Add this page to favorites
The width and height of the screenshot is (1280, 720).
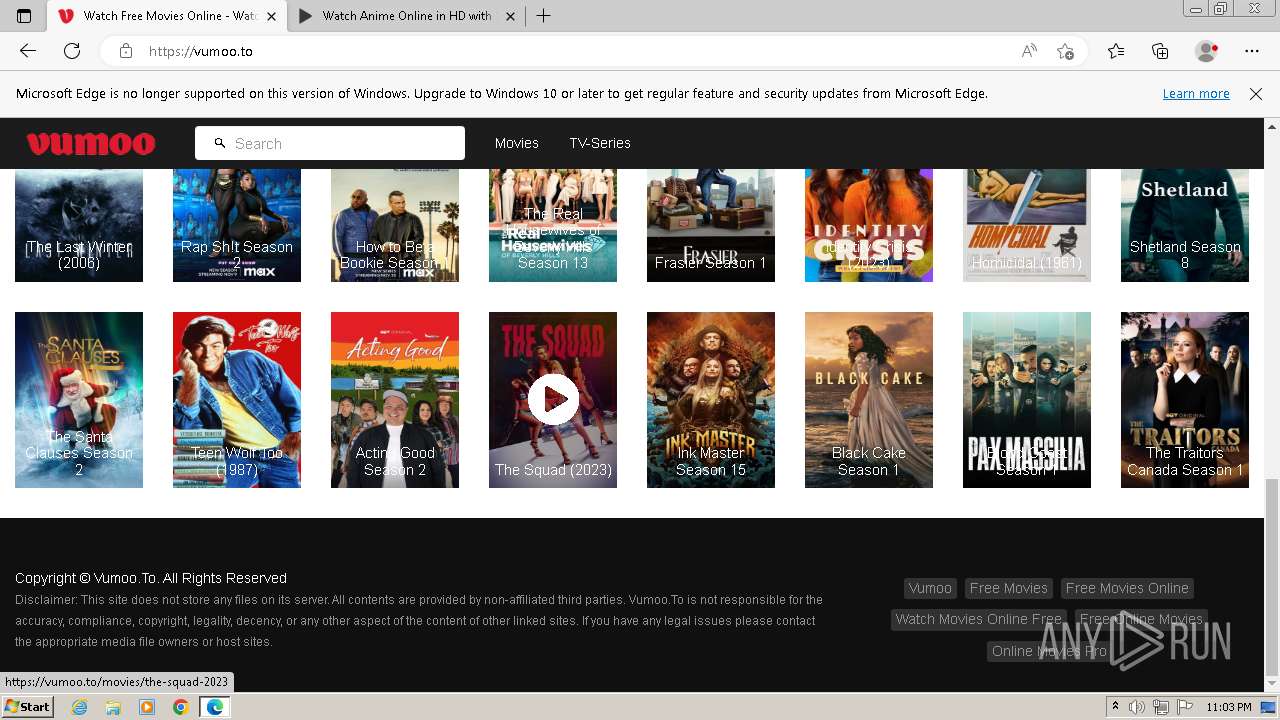click(x=1065, y=51)
